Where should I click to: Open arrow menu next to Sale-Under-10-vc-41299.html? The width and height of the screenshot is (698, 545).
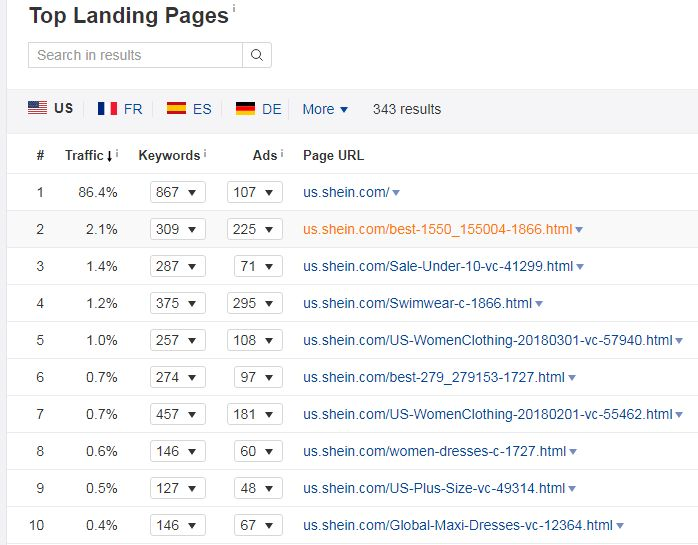pos(580,267)
